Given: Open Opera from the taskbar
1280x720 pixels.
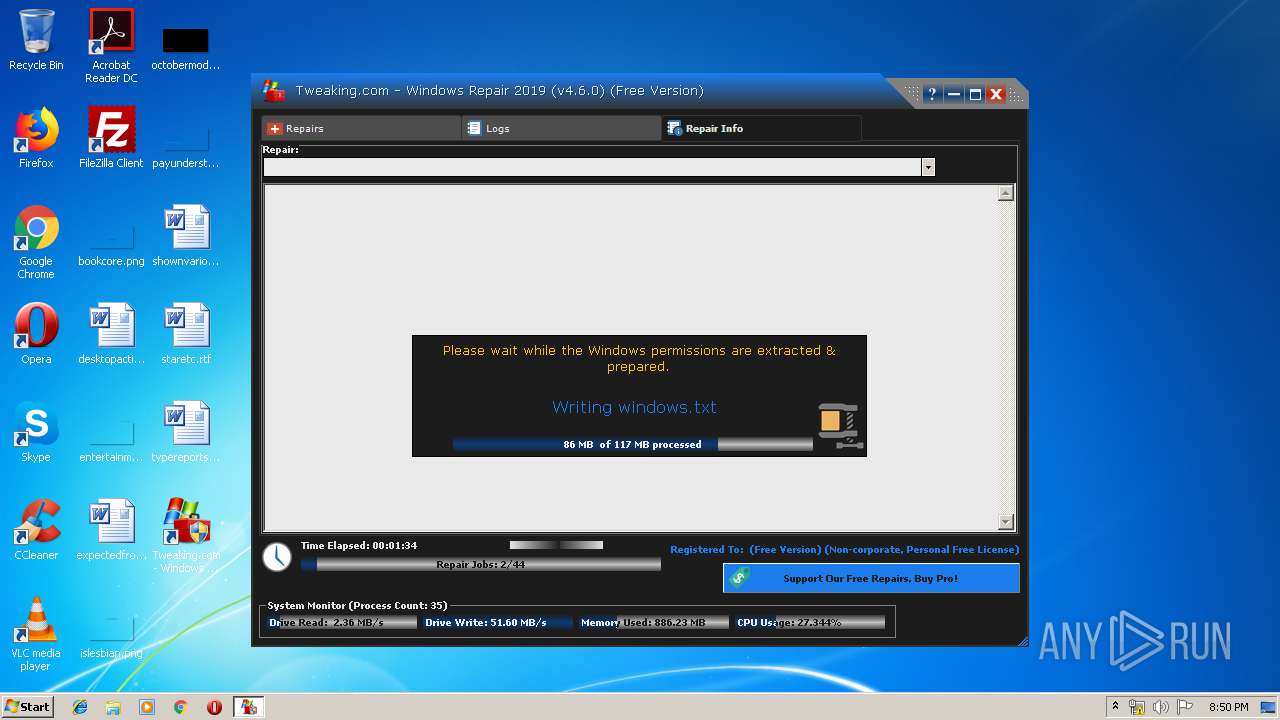Looking at the screenshot, I should [214, 707].
